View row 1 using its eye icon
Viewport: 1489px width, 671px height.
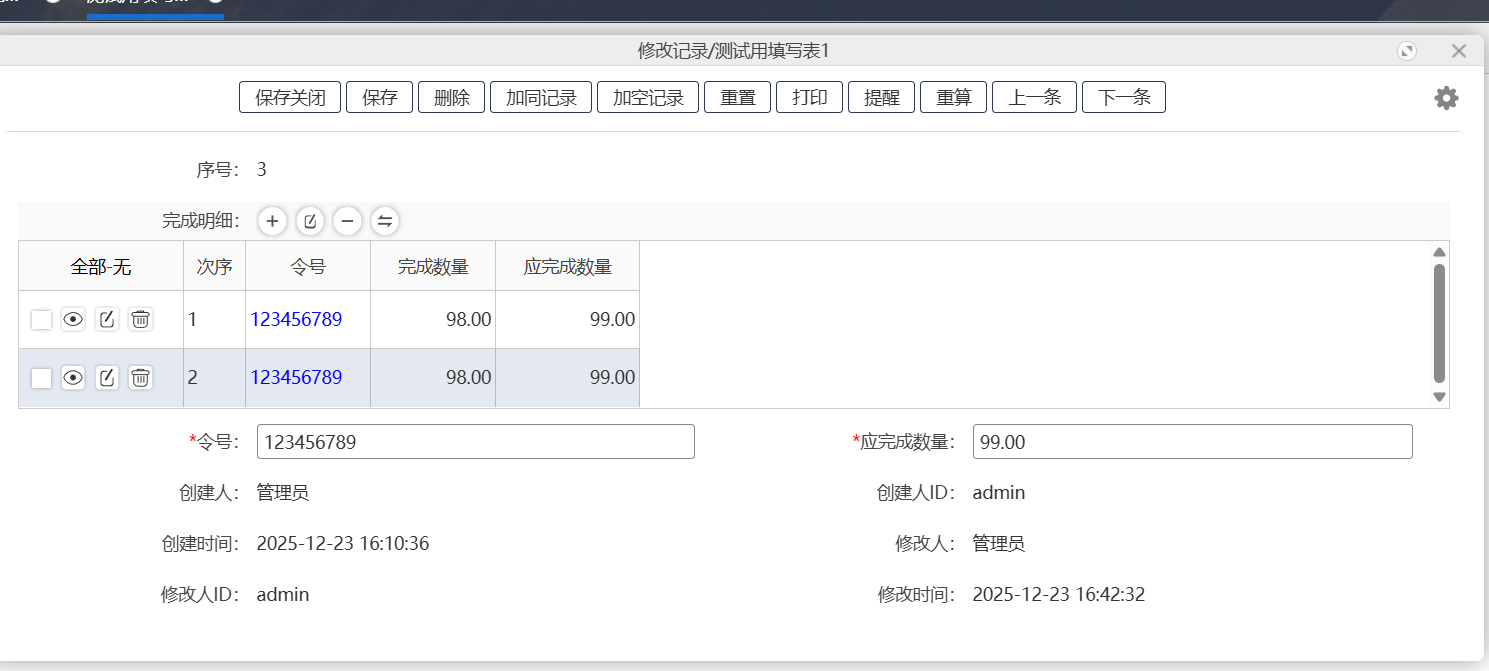[x=72, y=319]
